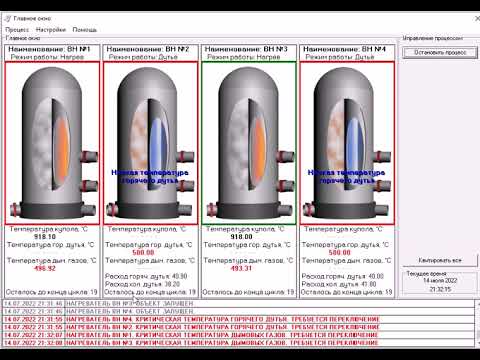
Task: Click hot blast flow line in ВН №4
Action: click(343, 276)
